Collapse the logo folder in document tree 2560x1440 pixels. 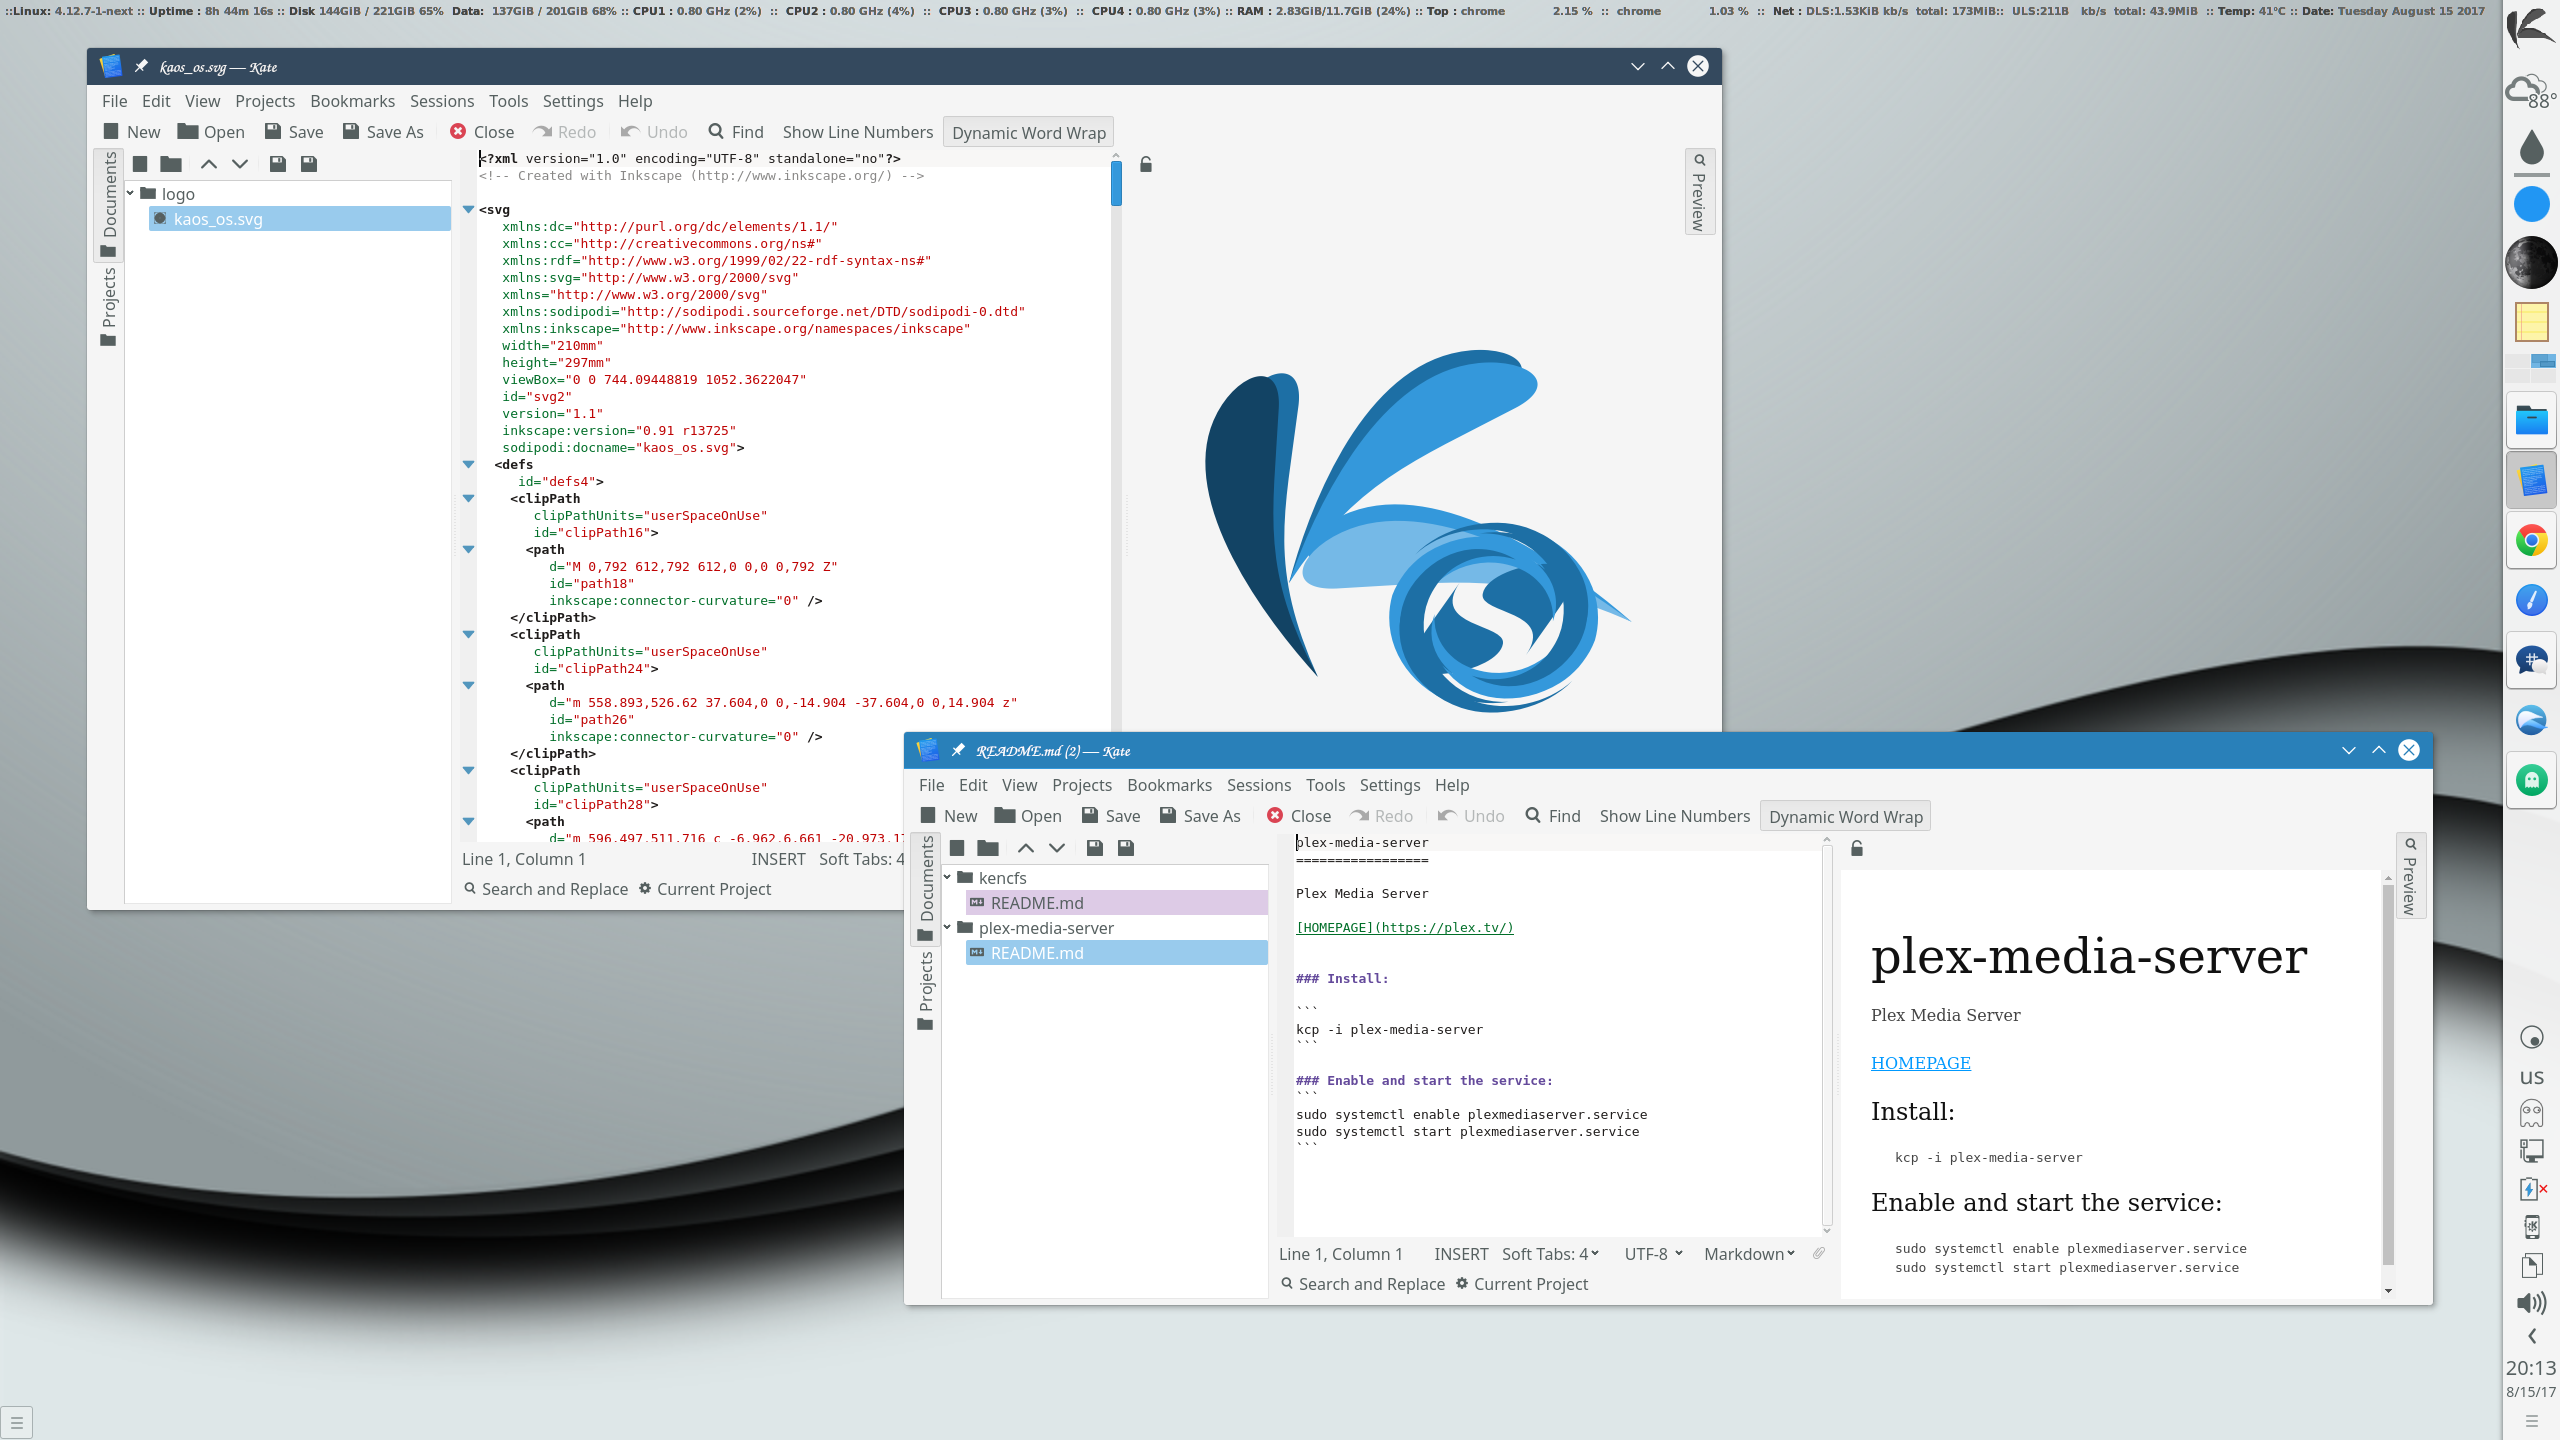pyautogui.click(x=131, y=193)
